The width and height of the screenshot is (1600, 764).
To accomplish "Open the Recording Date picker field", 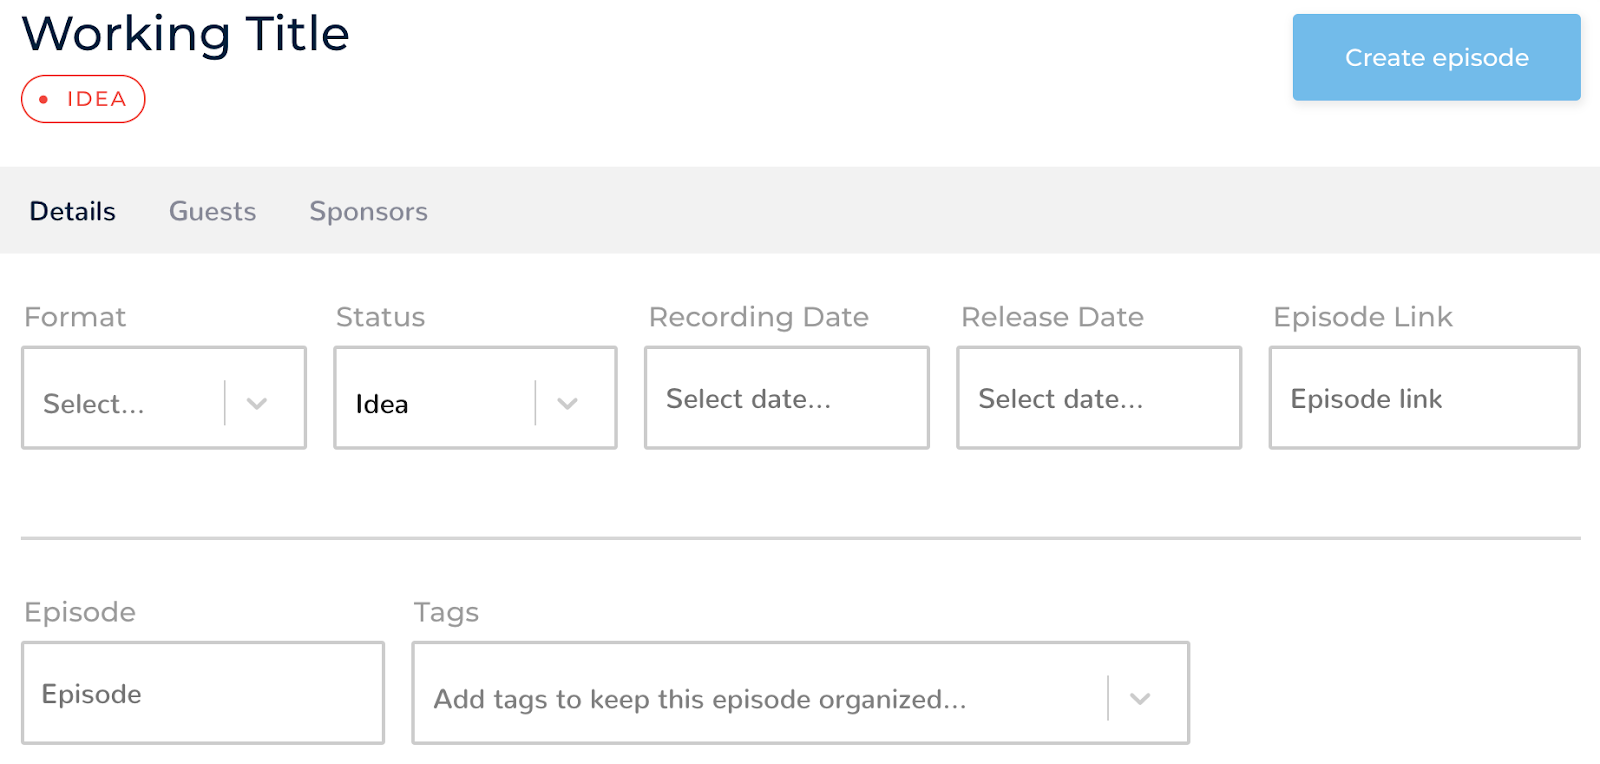I will [x=786, y=398].
